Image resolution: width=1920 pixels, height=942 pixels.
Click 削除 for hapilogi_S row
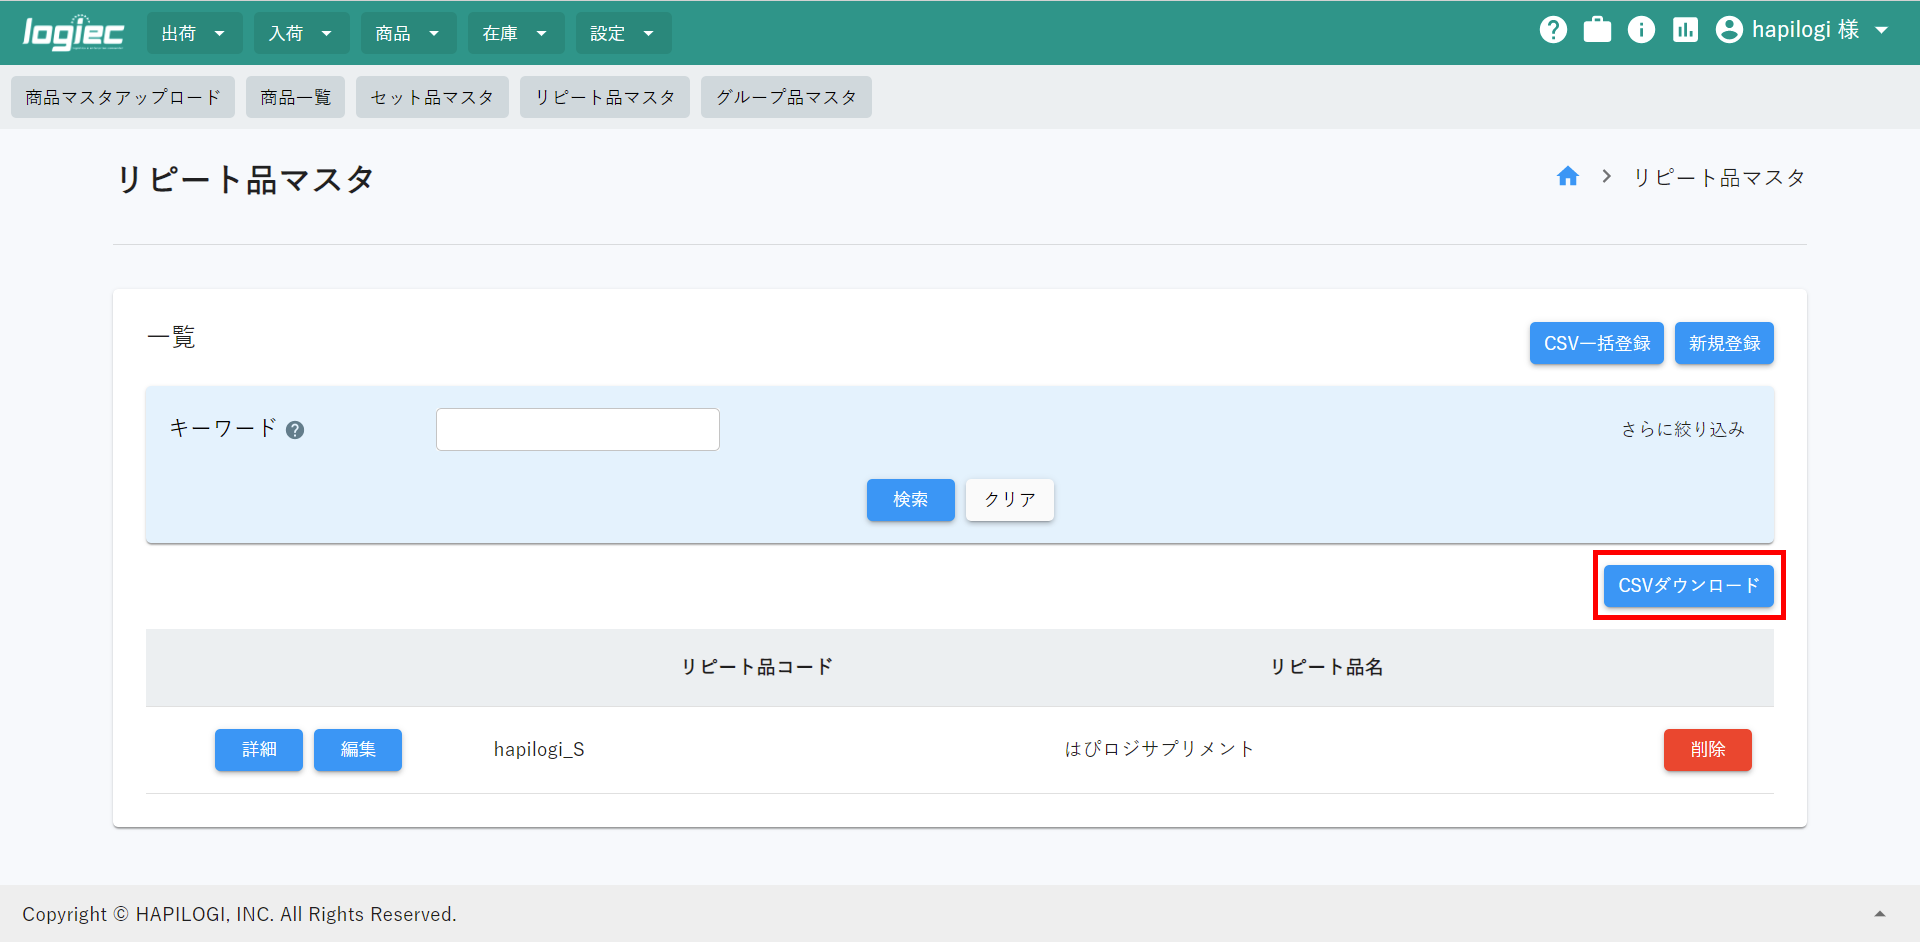[1707, 749]
